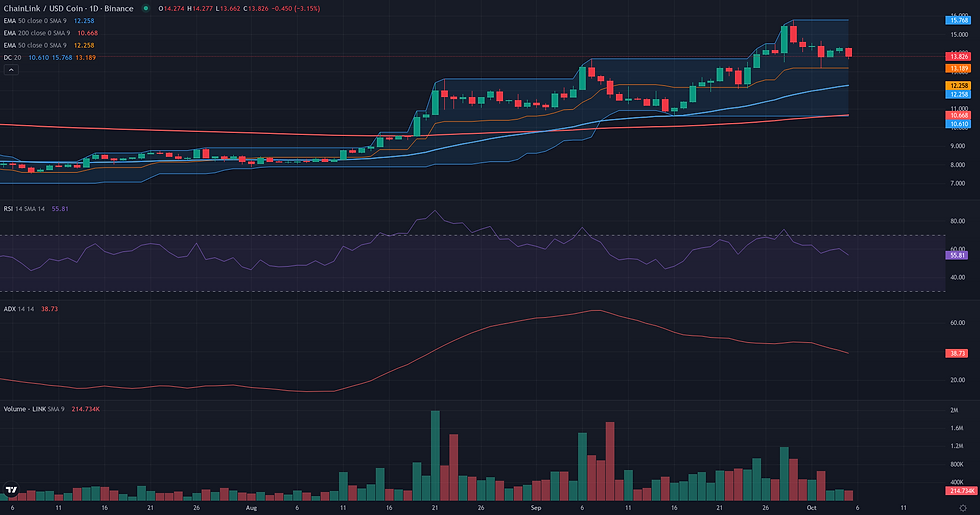
Task: Click the 9.000 price scale value
Action: tap(958, 146)
